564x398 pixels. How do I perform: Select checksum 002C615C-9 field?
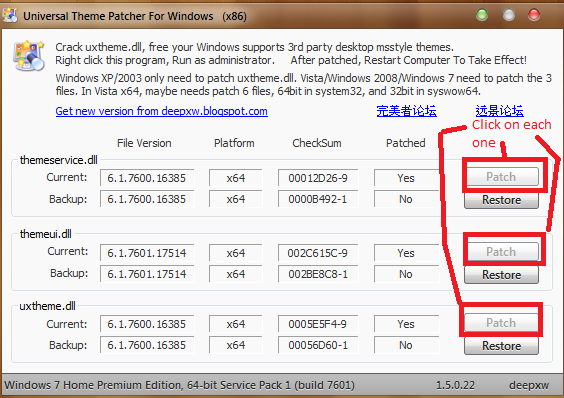click(318, 253)
